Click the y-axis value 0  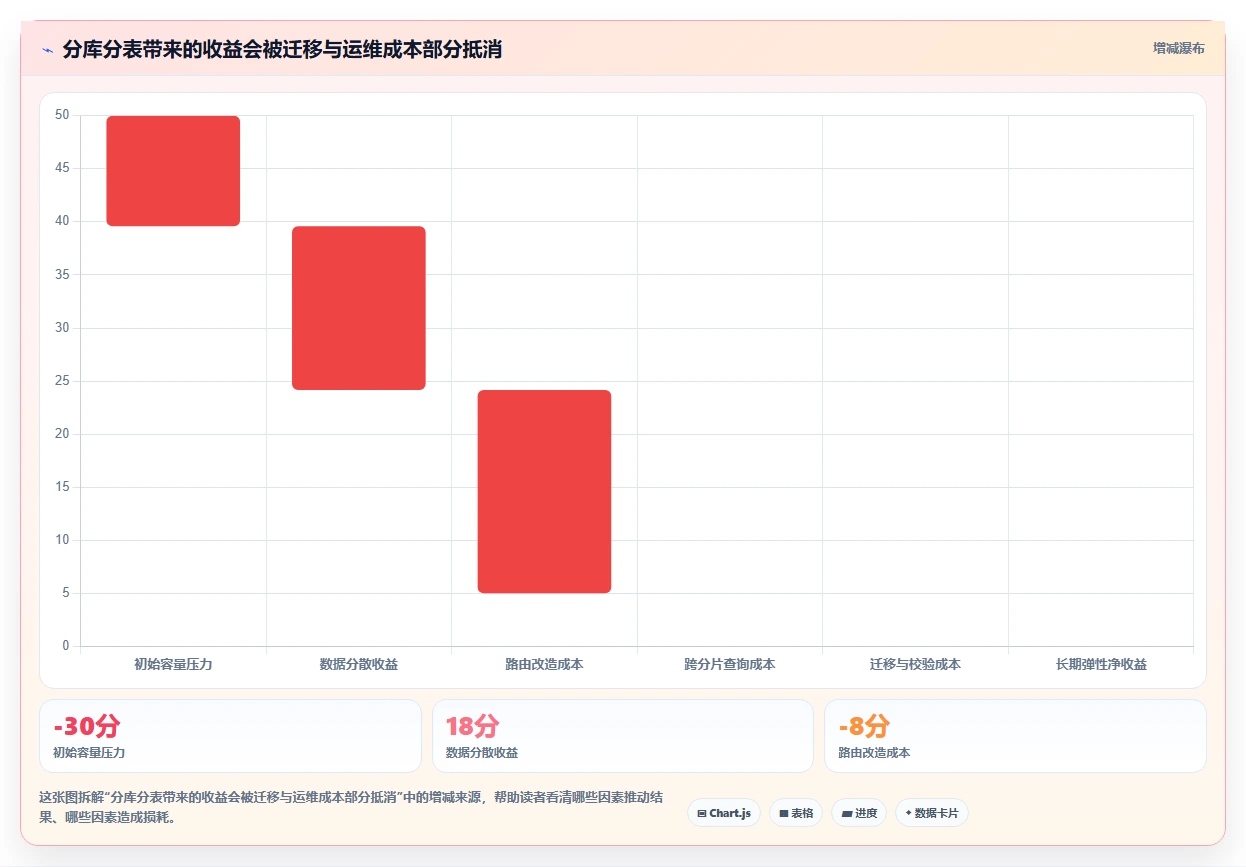(x=66, y=646)
